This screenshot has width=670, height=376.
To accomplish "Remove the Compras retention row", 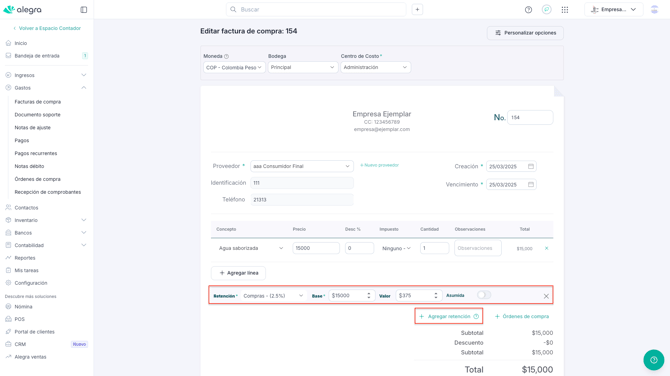I will pyautogui.click(x=546, y=296).
